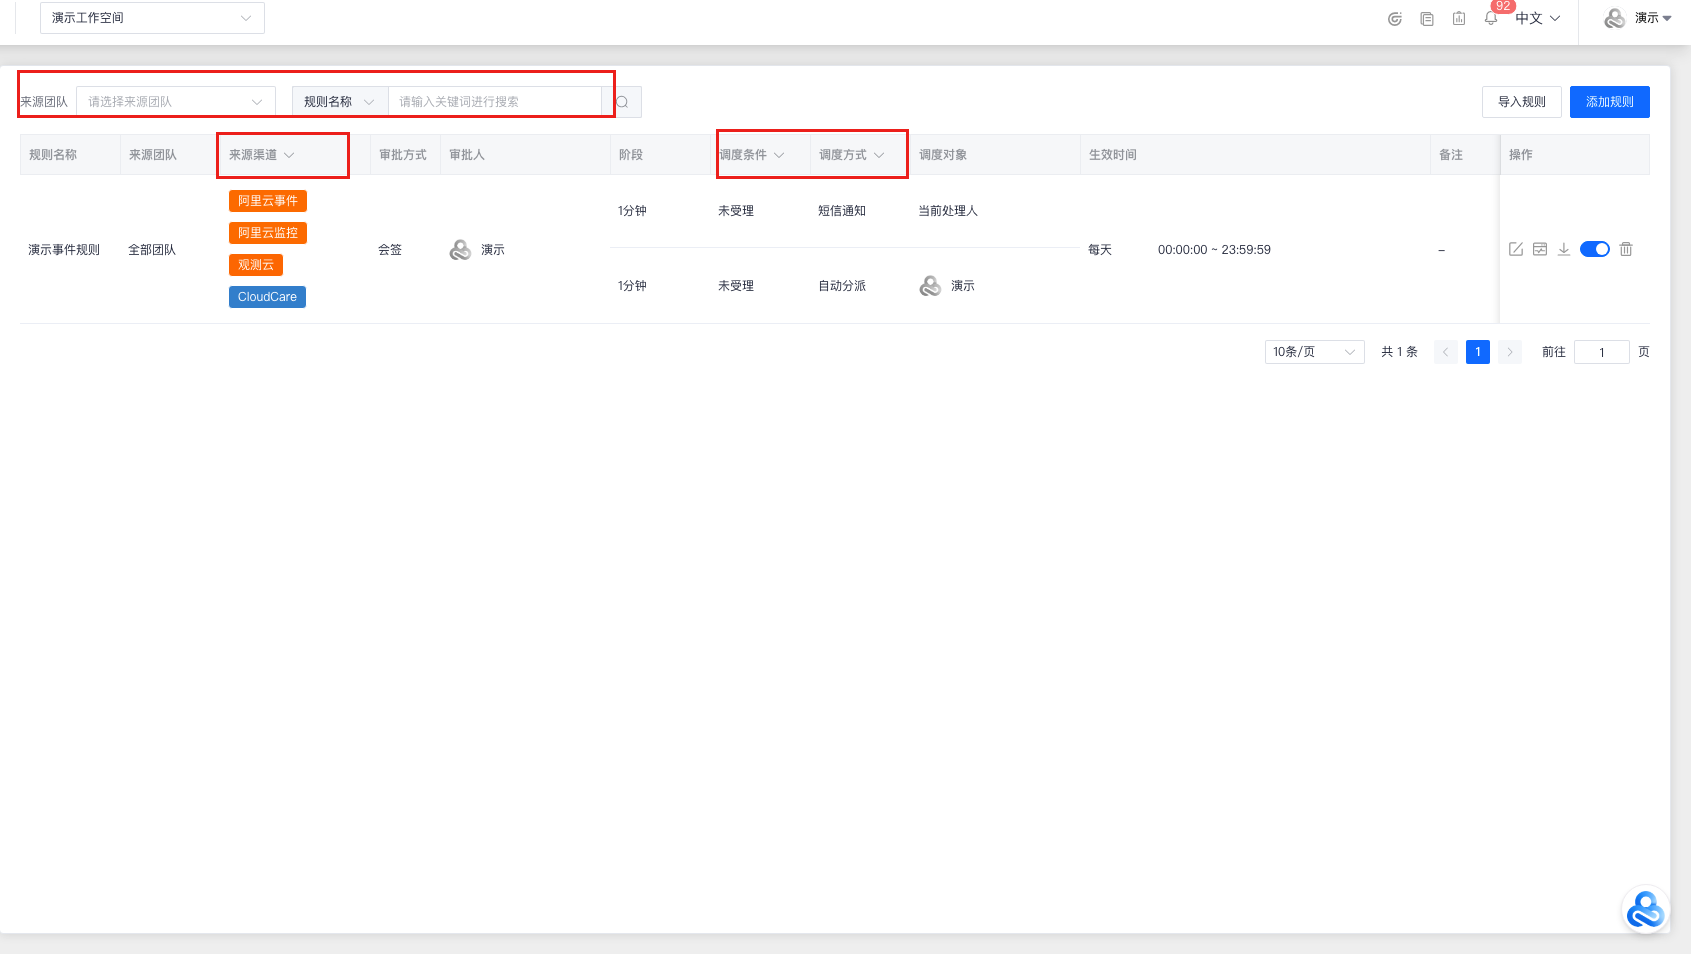
Task: Open the 中文 language menu
Action: 1537,18
